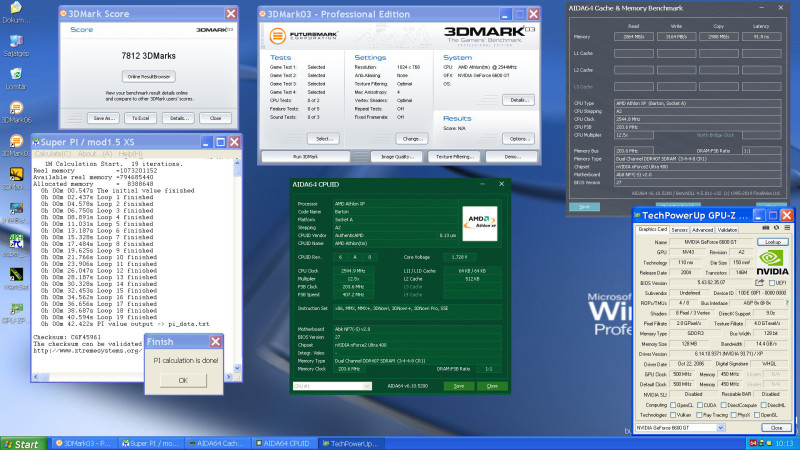The image size is (800, 450).
Task: Open the 3DMark06 desktop shortcut
Action: 16,112
